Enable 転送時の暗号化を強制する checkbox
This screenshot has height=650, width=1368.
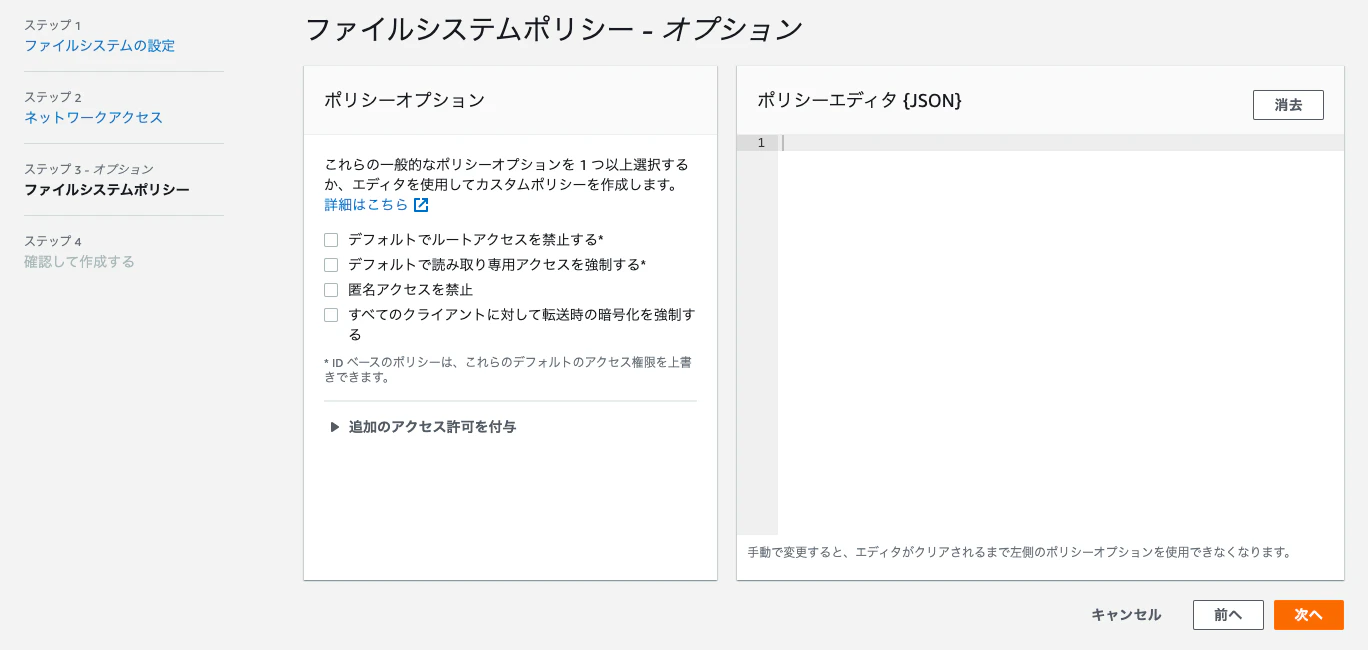coord(331,315)
